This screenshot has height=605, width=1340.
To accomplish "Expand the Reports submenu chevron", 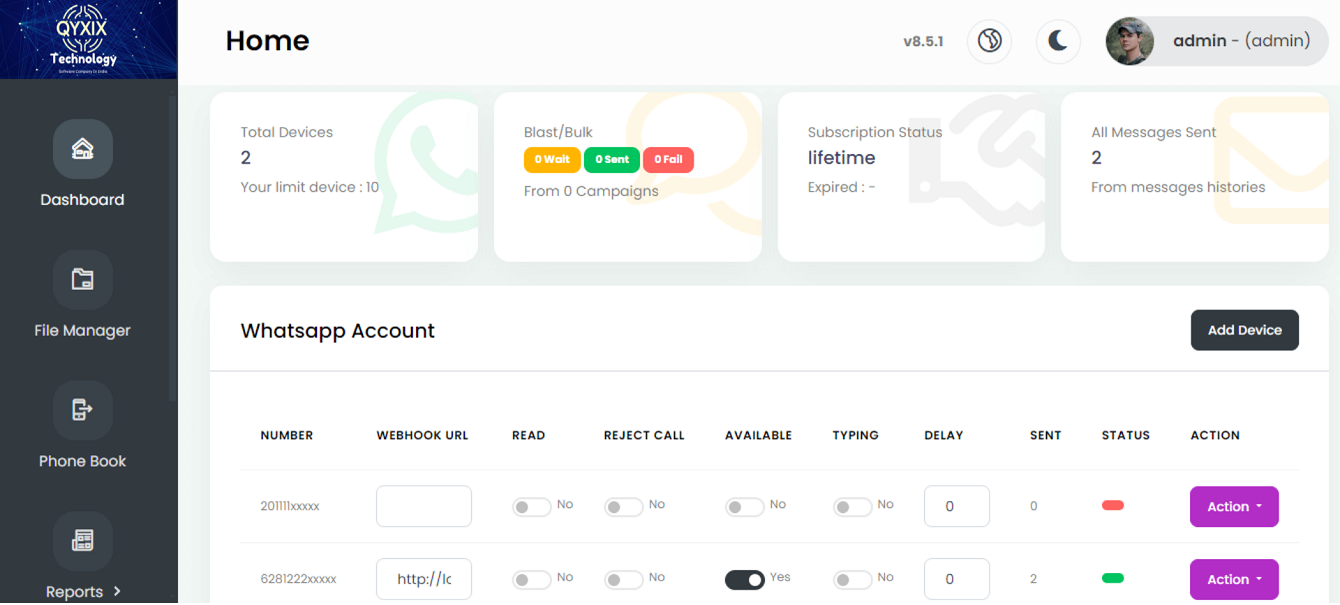I will pos(118,591).
